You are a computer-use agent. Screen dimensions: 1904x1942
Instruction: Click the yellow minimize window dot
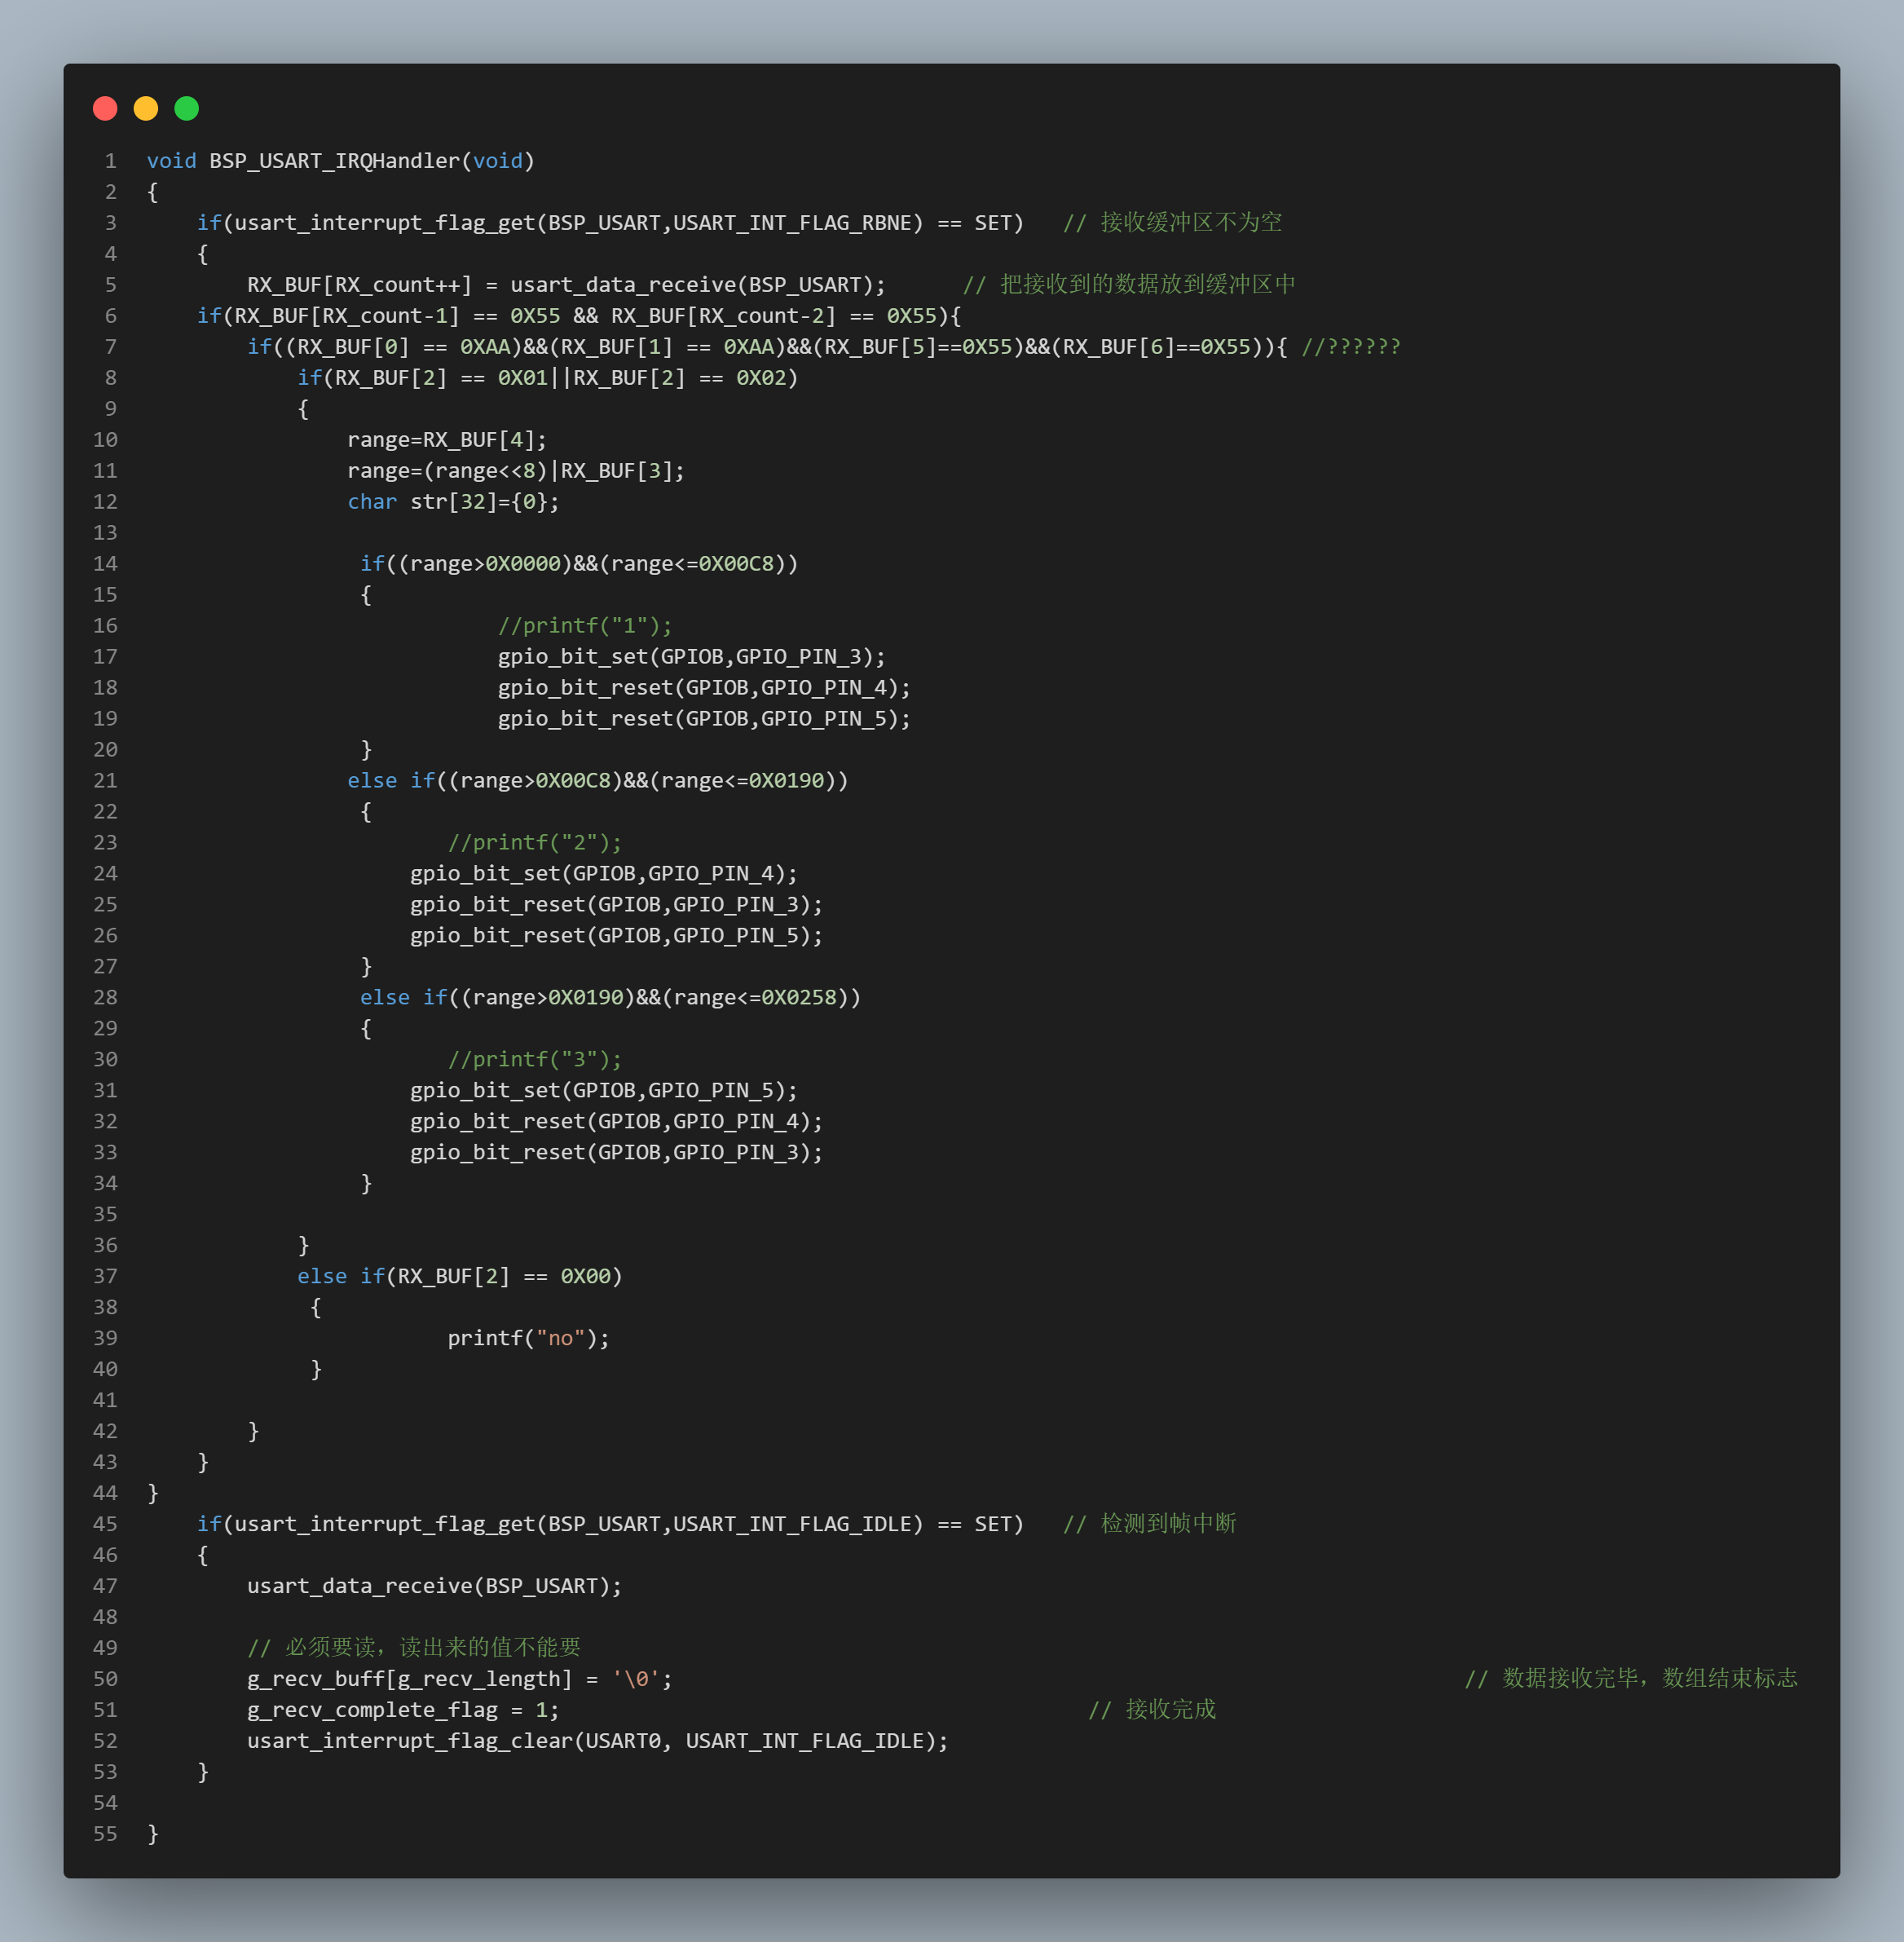(146, 108)
